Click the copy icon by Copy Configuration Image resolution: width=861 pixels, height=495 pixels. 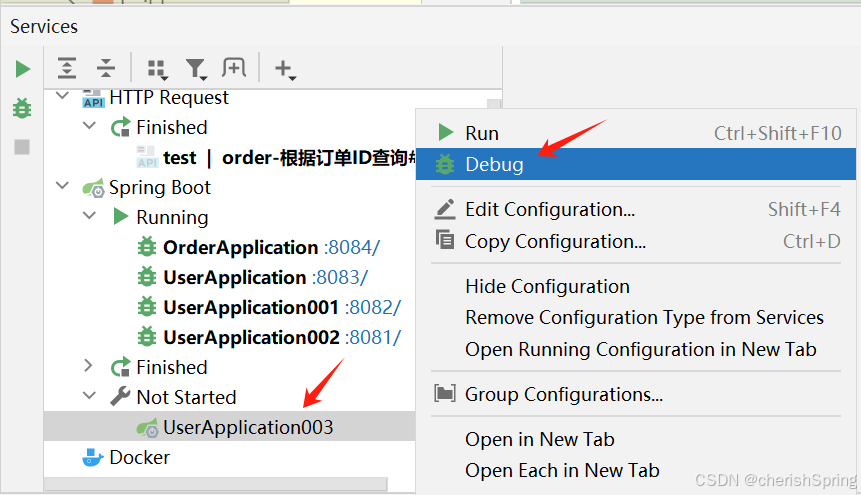445,240
